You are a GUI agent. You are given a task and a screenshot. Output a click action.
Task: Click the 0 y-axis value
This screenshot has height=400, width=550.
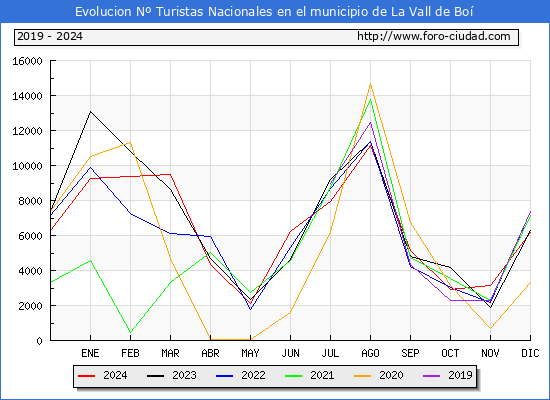click(x=39, y=341)
